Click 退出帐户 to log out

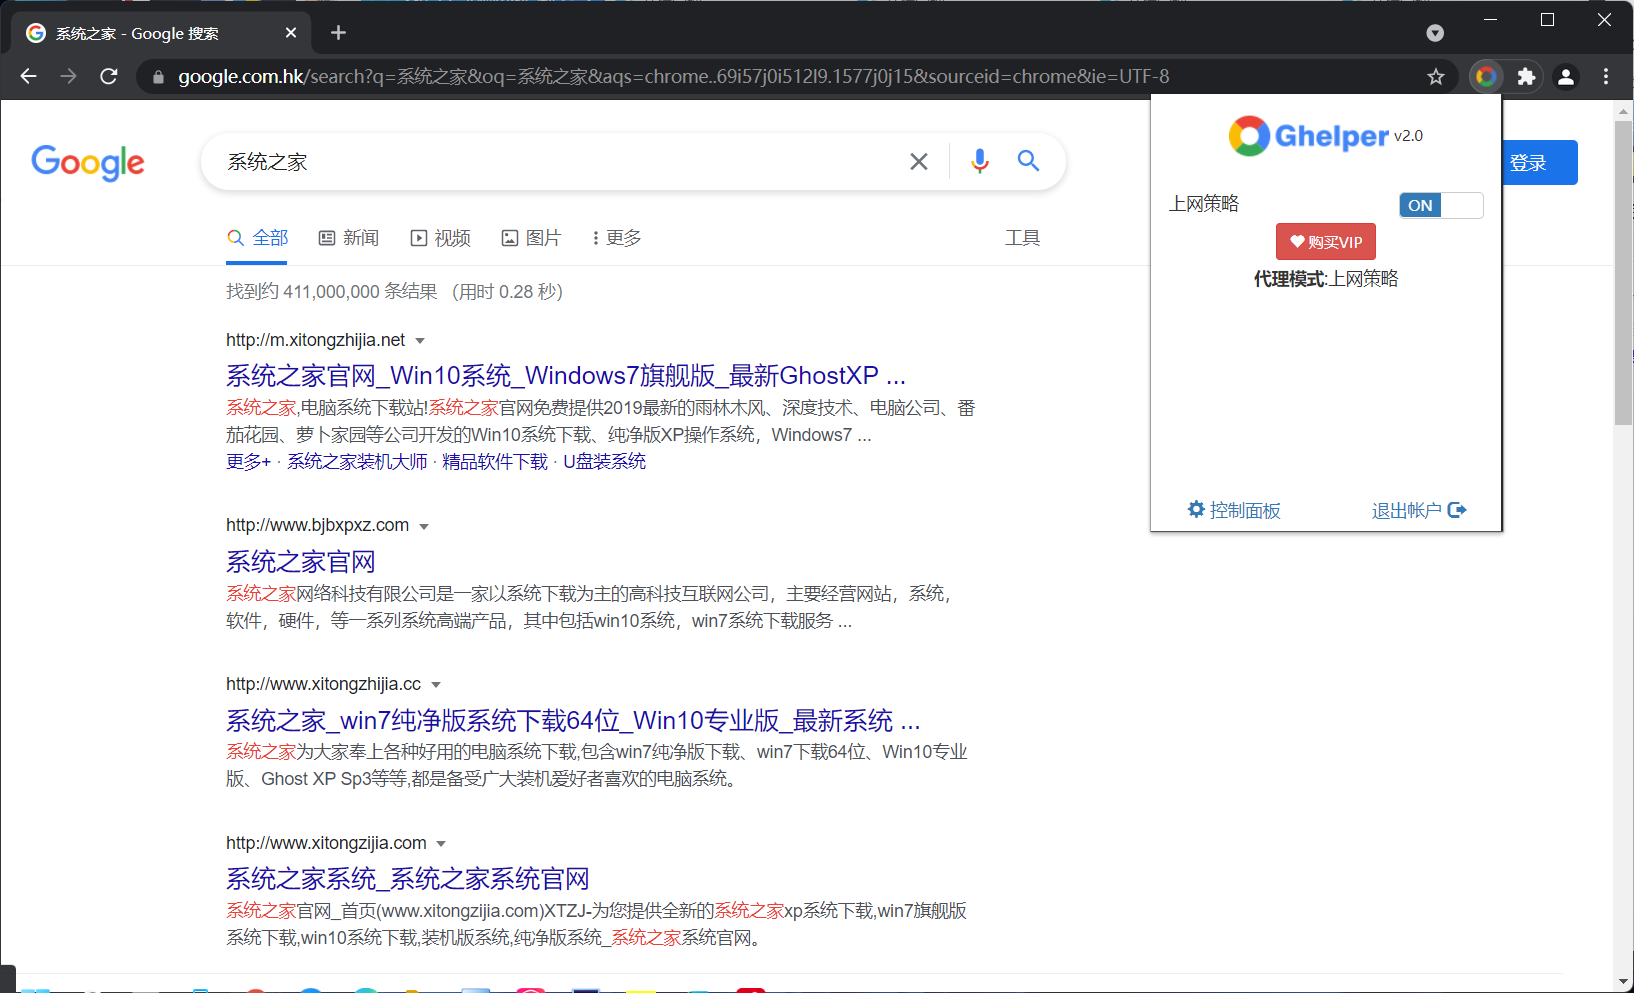[x=1418, y=510]
